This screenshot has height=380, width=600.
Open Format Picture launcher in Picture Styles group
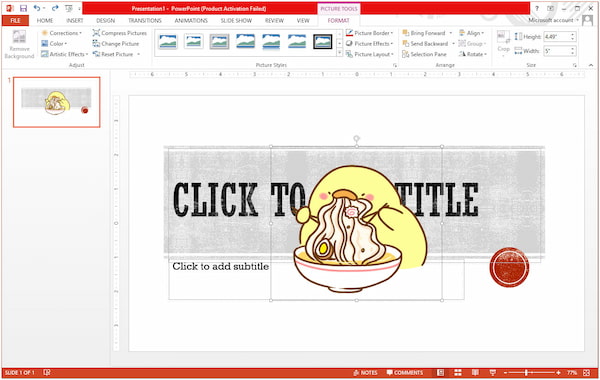click(395, 65)
